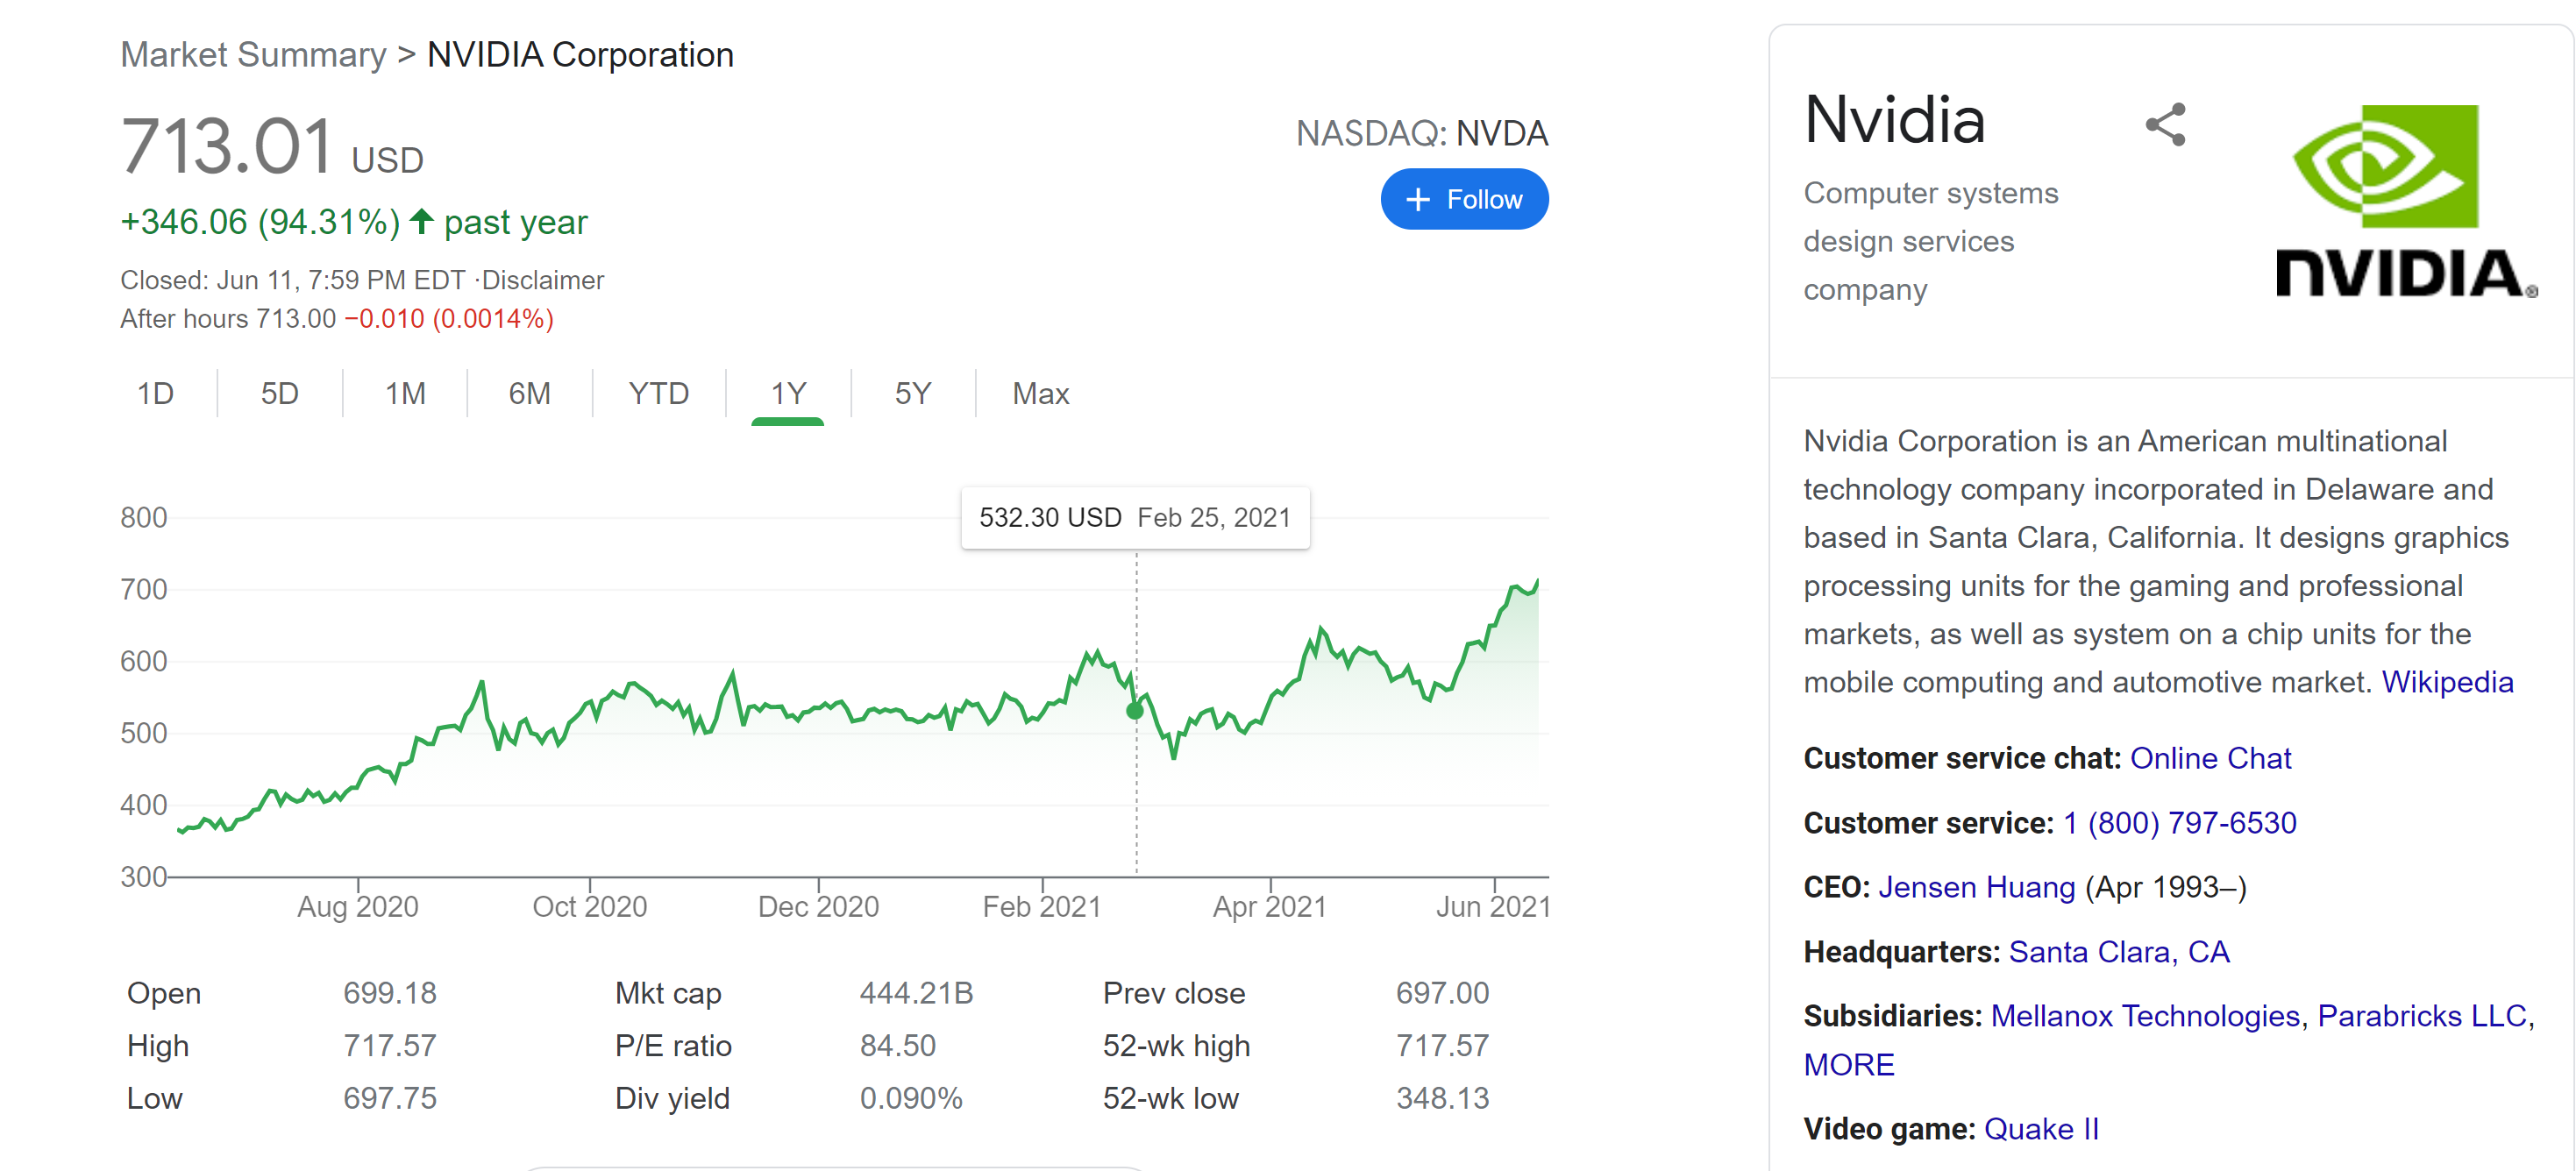The height and width of the screenshot is (1171, 2576).
Task: Switch chart to 5Y range
Action: (x=913, y=393)
